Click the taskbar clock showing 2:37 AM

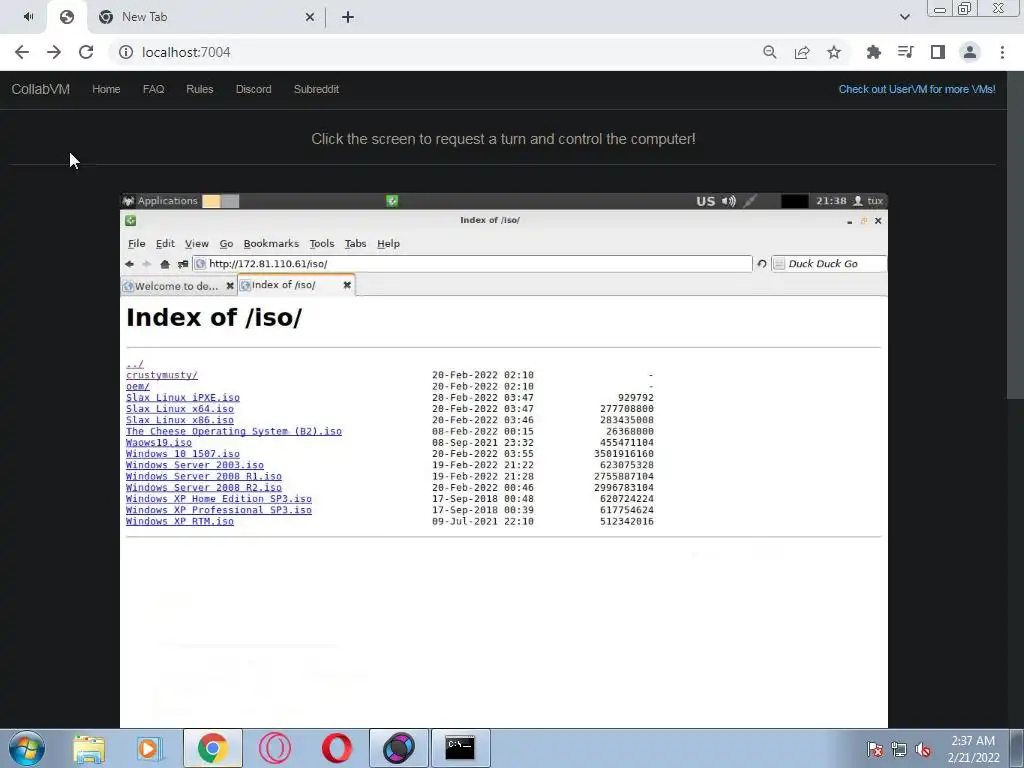point(973,749)
